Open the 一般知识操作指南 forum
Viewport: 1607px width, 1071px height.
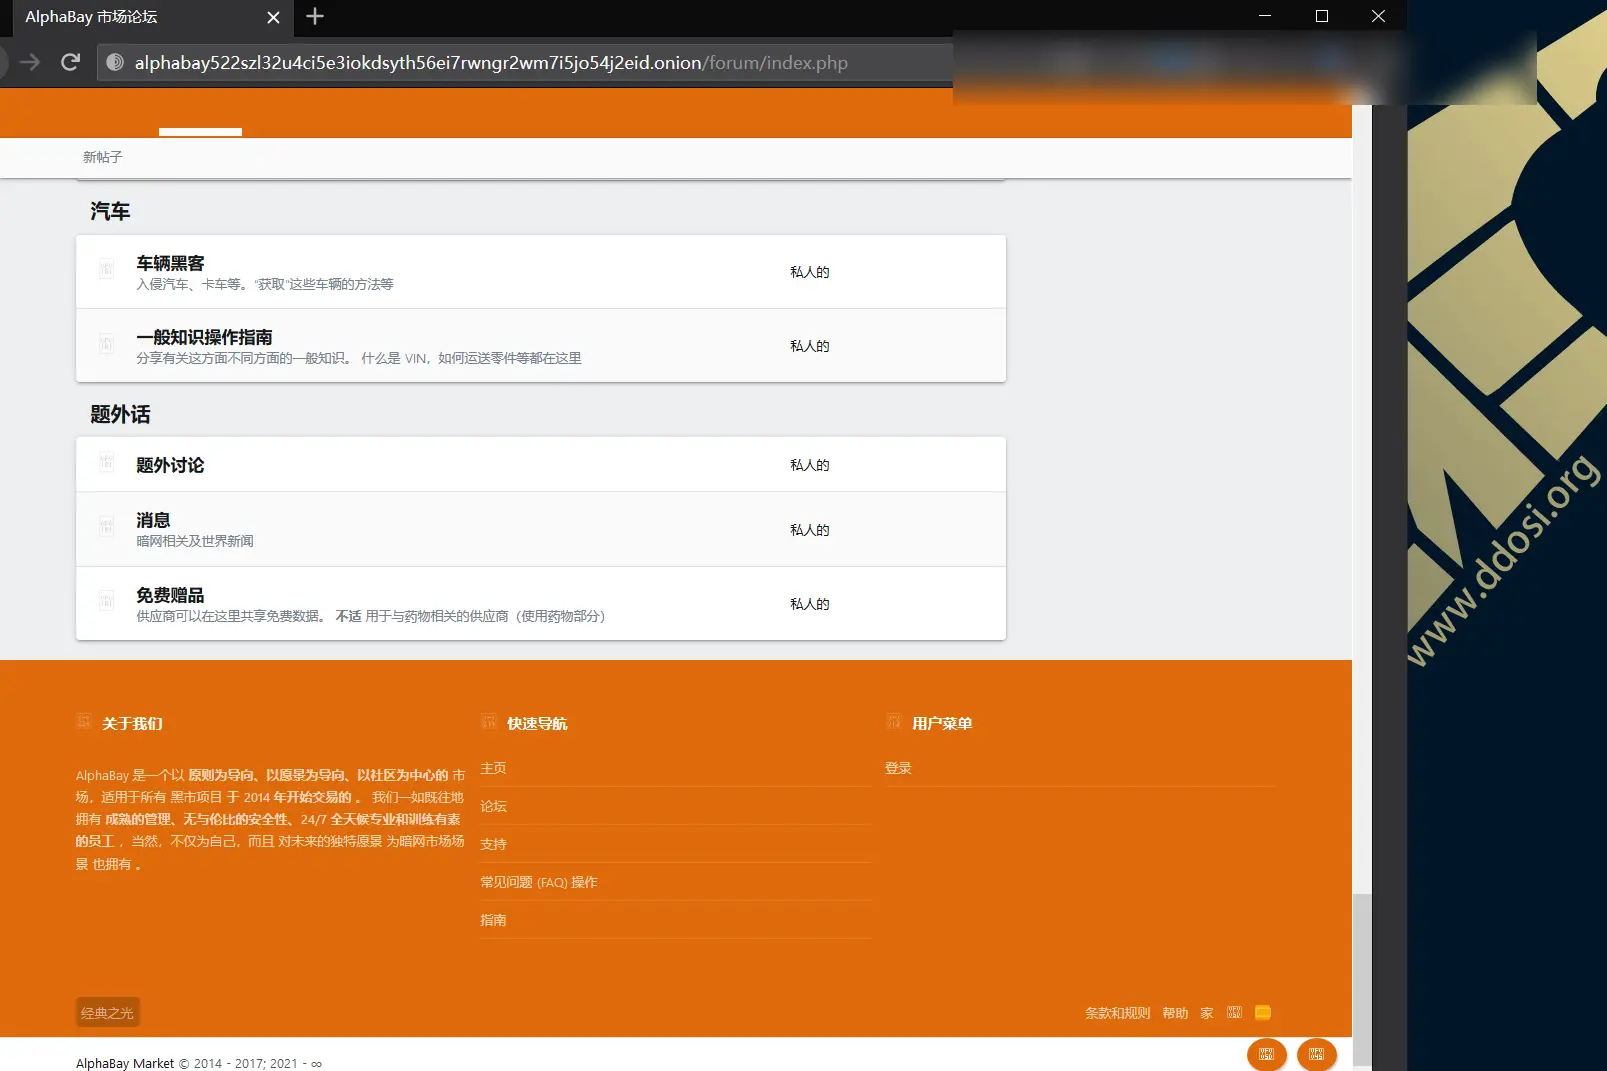[204, 337]
